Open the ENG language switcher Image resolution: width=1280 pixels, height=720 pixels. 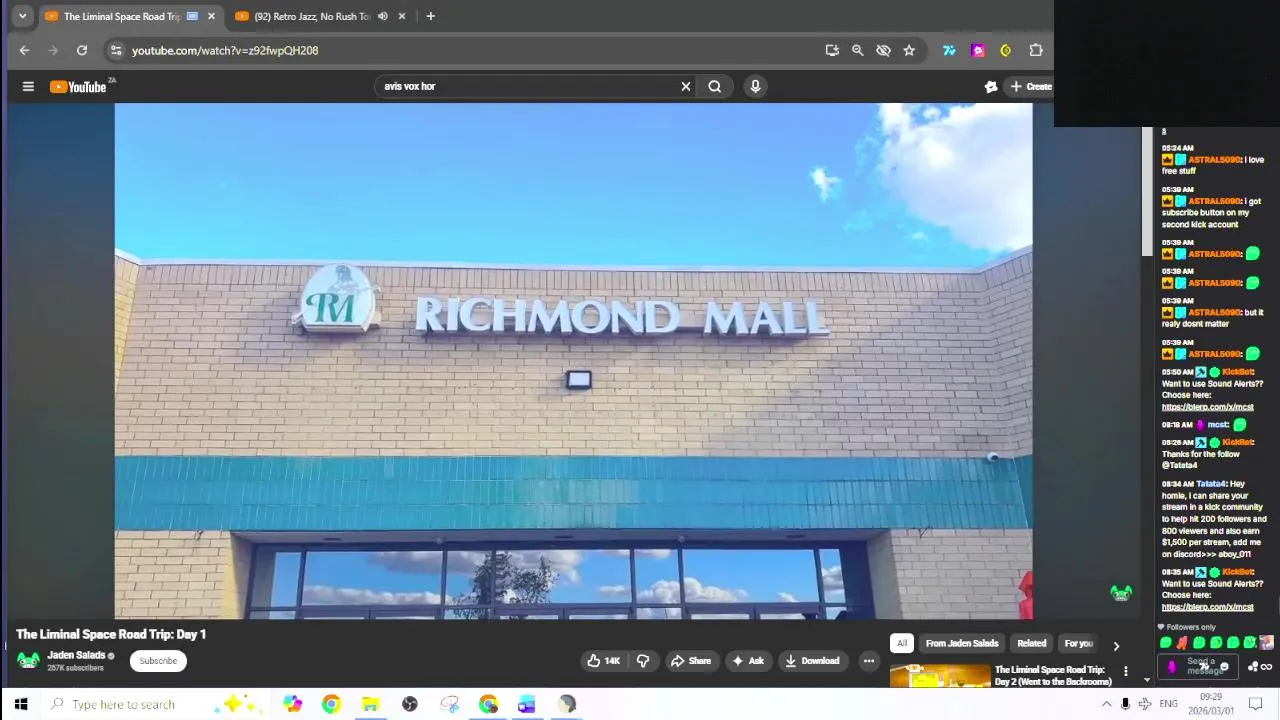click(1168, 705)
